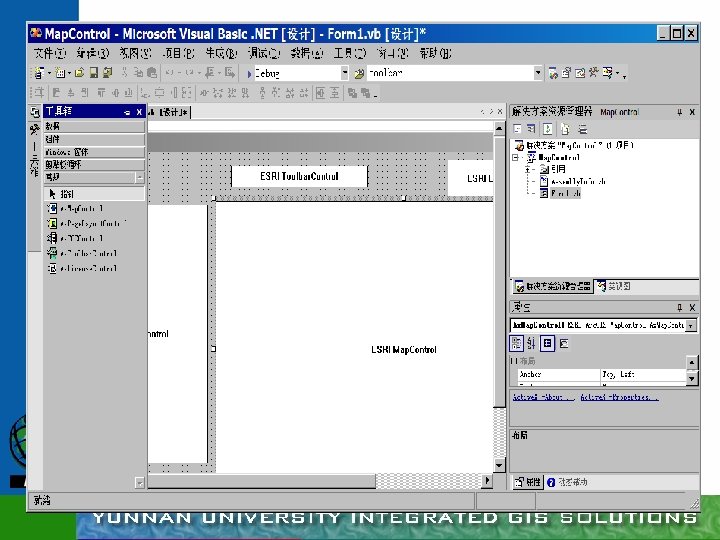Click the Copy toolbar icon
Image resolution: width=720 pixels, height=540 pixels.
138,73
